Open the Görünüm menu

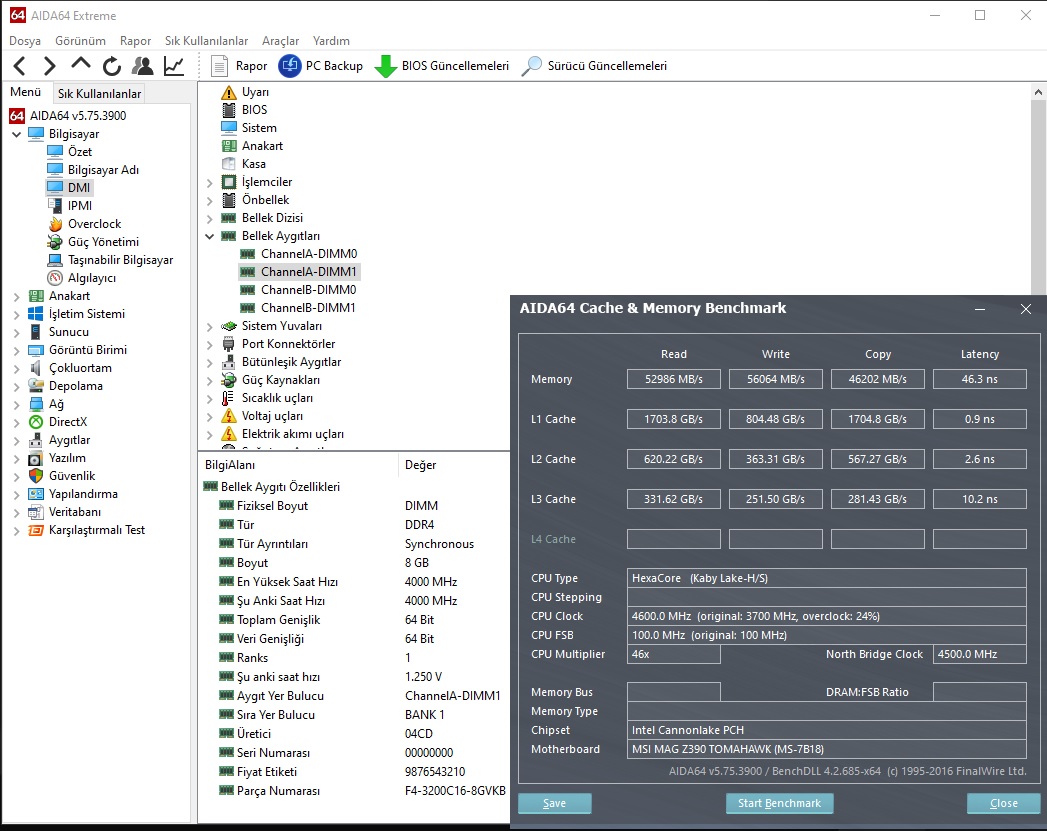(x=80, y=41)
